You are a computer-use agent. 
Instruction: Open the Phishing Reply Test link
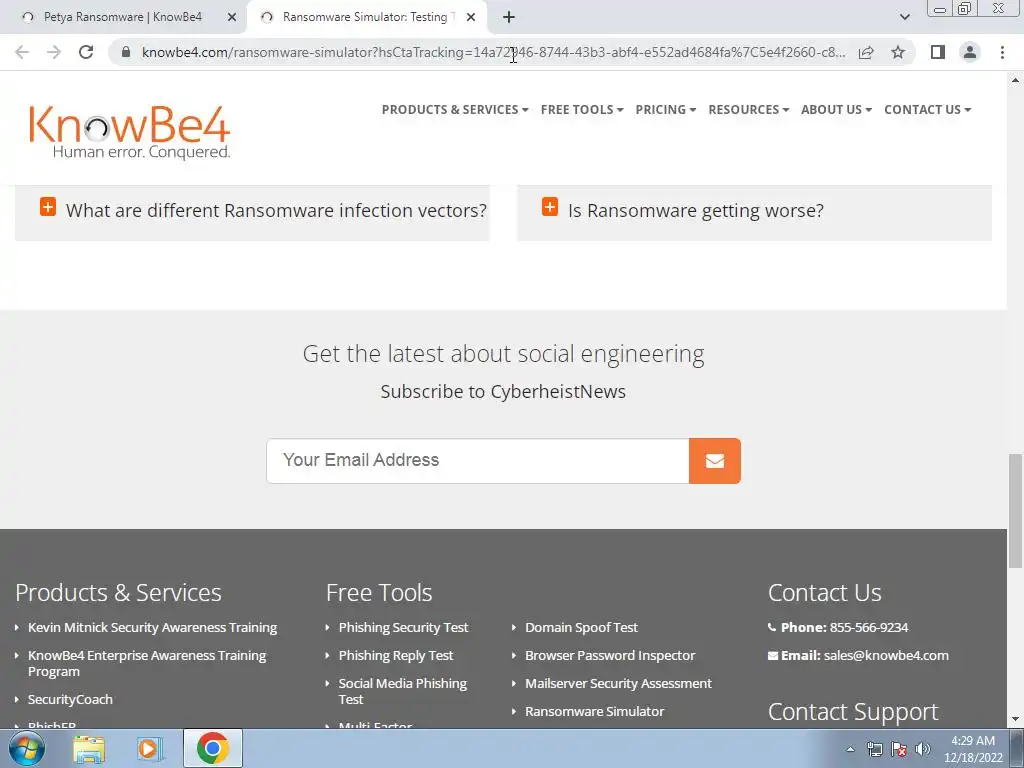coord(395,656)
